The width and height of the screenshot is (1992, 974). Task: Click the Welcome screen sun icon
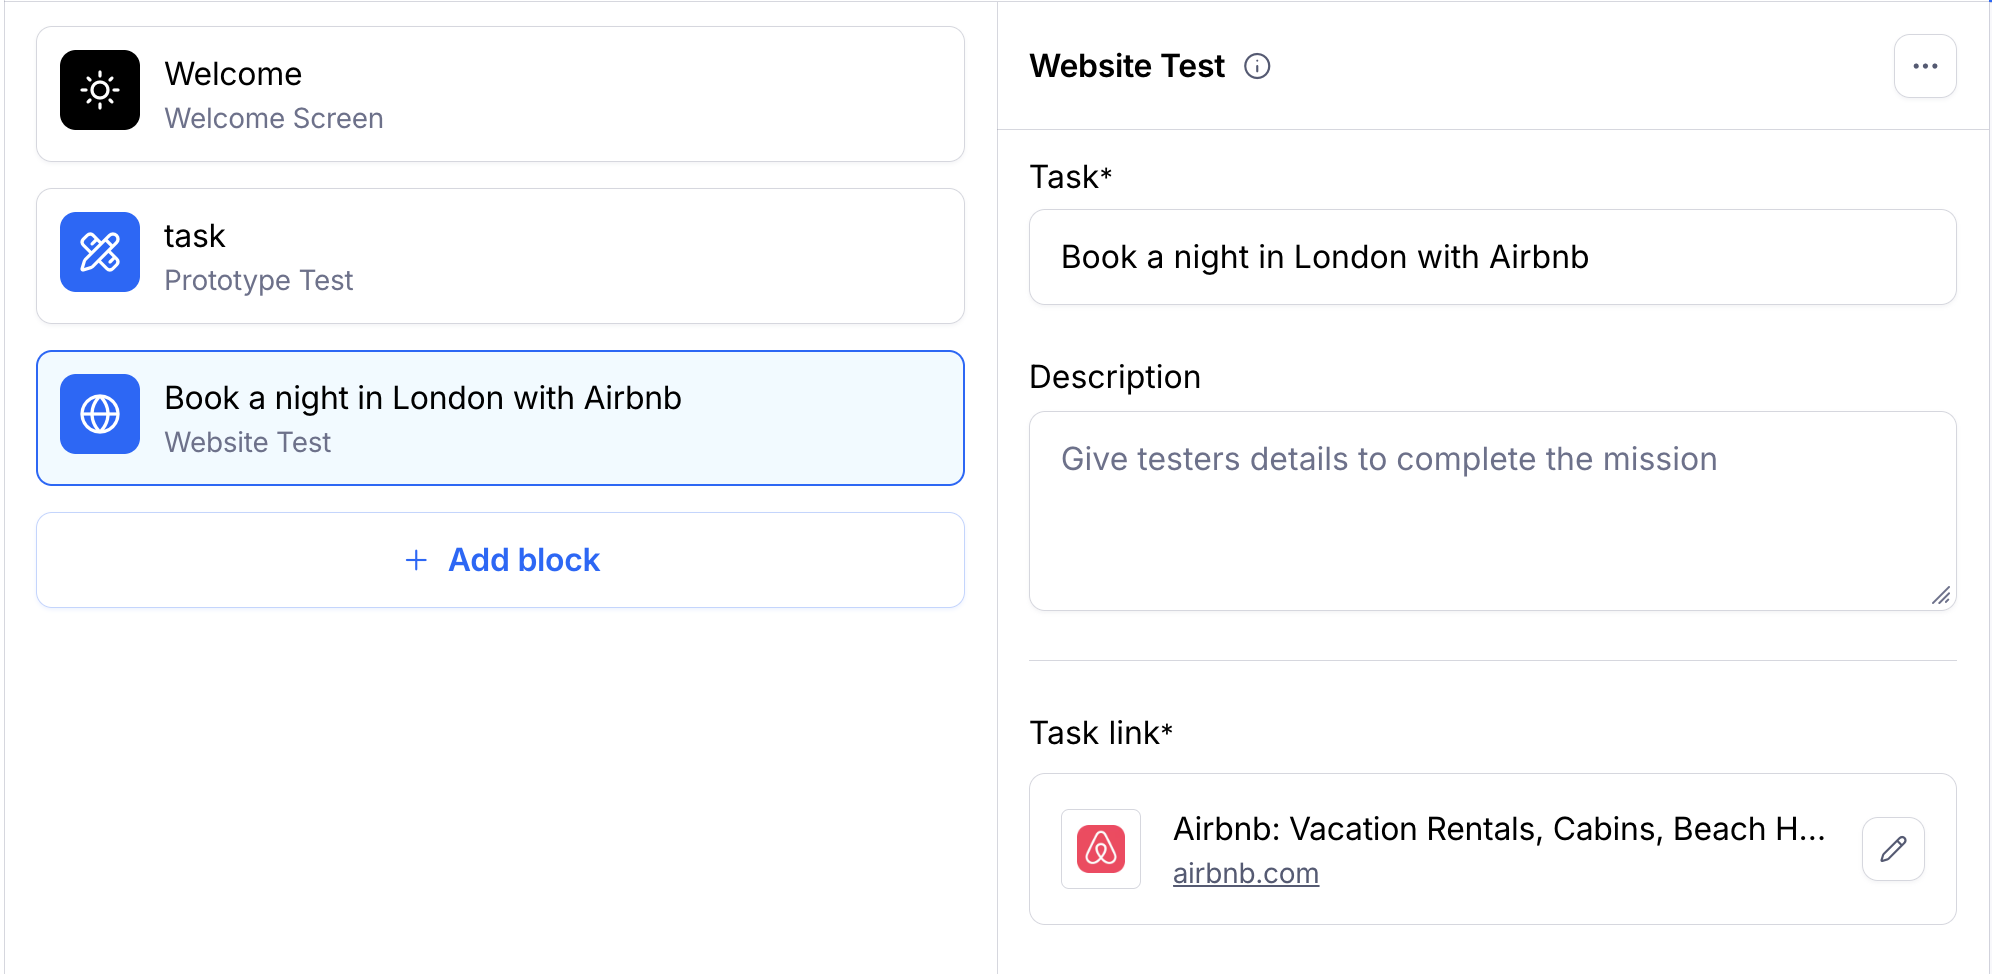coord(100,90)
